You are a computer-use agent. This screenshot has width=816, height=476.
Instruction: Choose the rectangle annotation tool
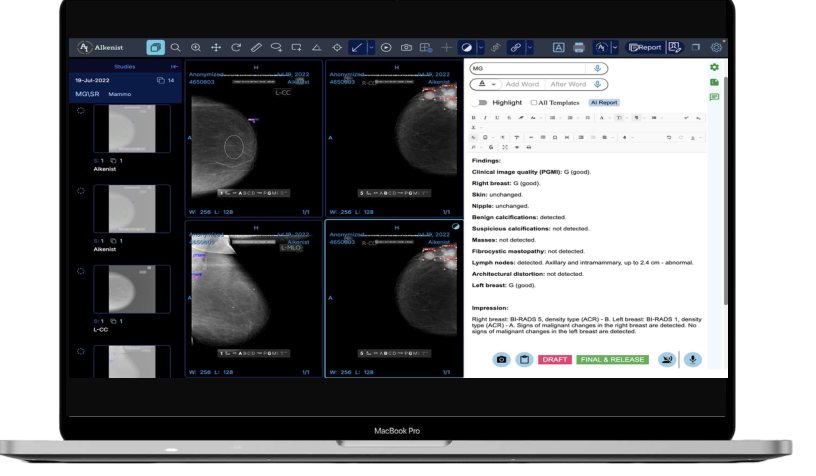coord(297,47)
